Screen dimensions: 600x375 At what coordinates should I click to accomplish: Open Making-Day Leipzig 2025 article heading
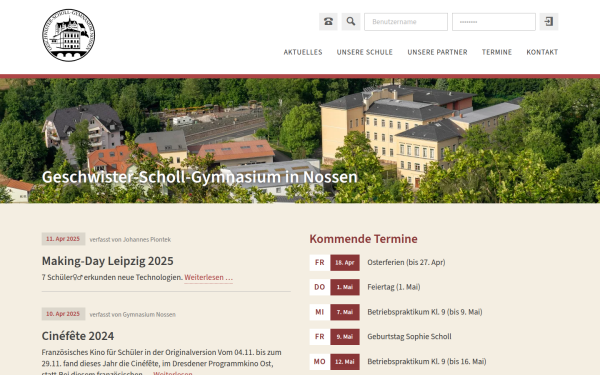[108, 261]
